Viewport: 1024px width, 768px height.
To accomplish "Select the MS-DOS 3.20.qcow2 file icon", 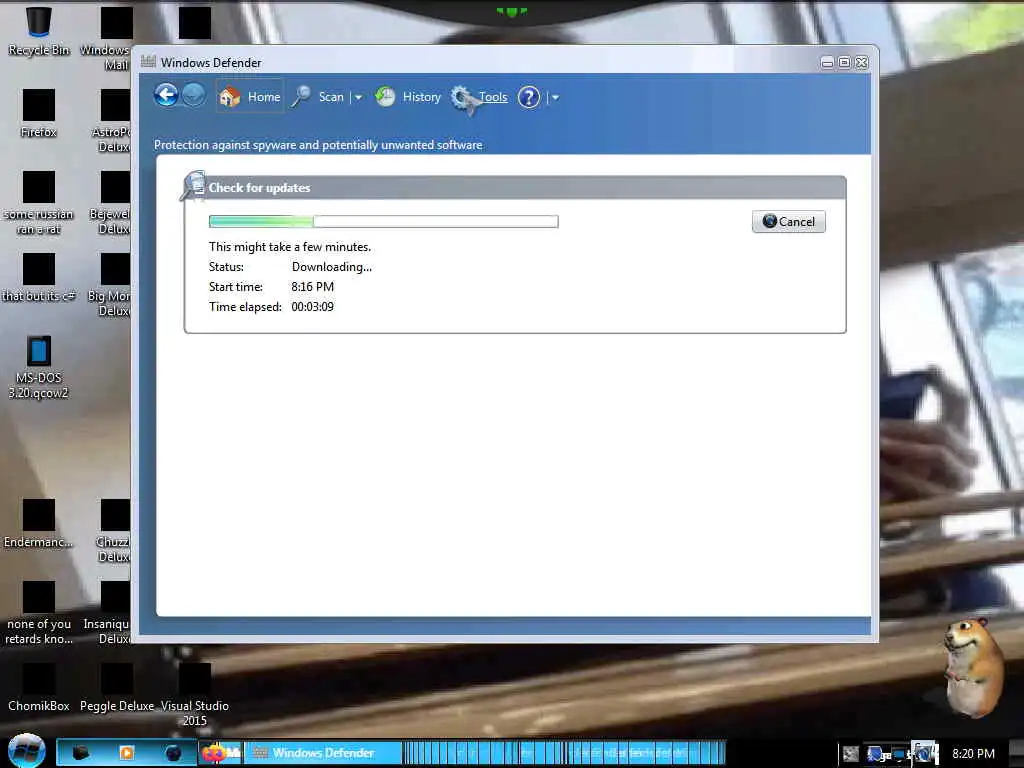I will [x=39, y=366].
